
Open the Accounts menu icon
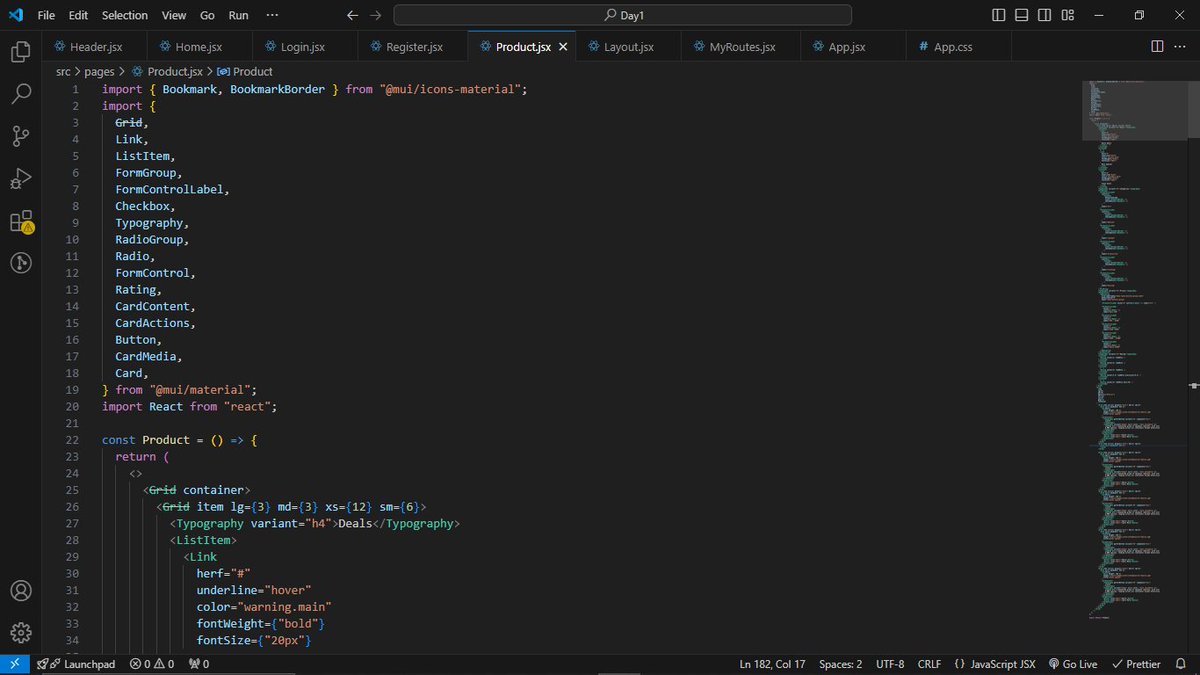coord(21,590)
